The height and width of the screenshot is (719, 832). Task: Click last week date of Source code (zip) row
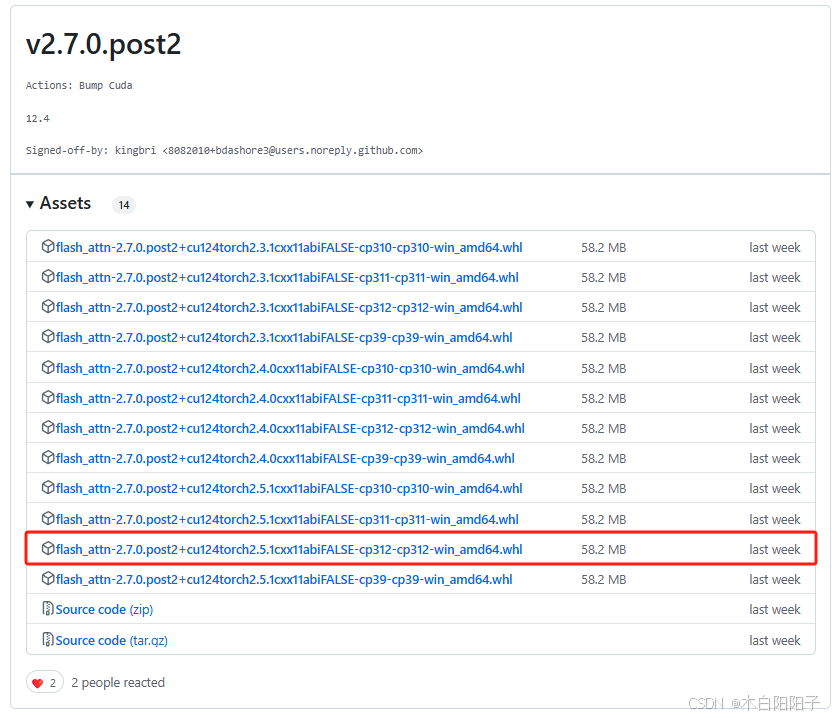click(775, 610)
